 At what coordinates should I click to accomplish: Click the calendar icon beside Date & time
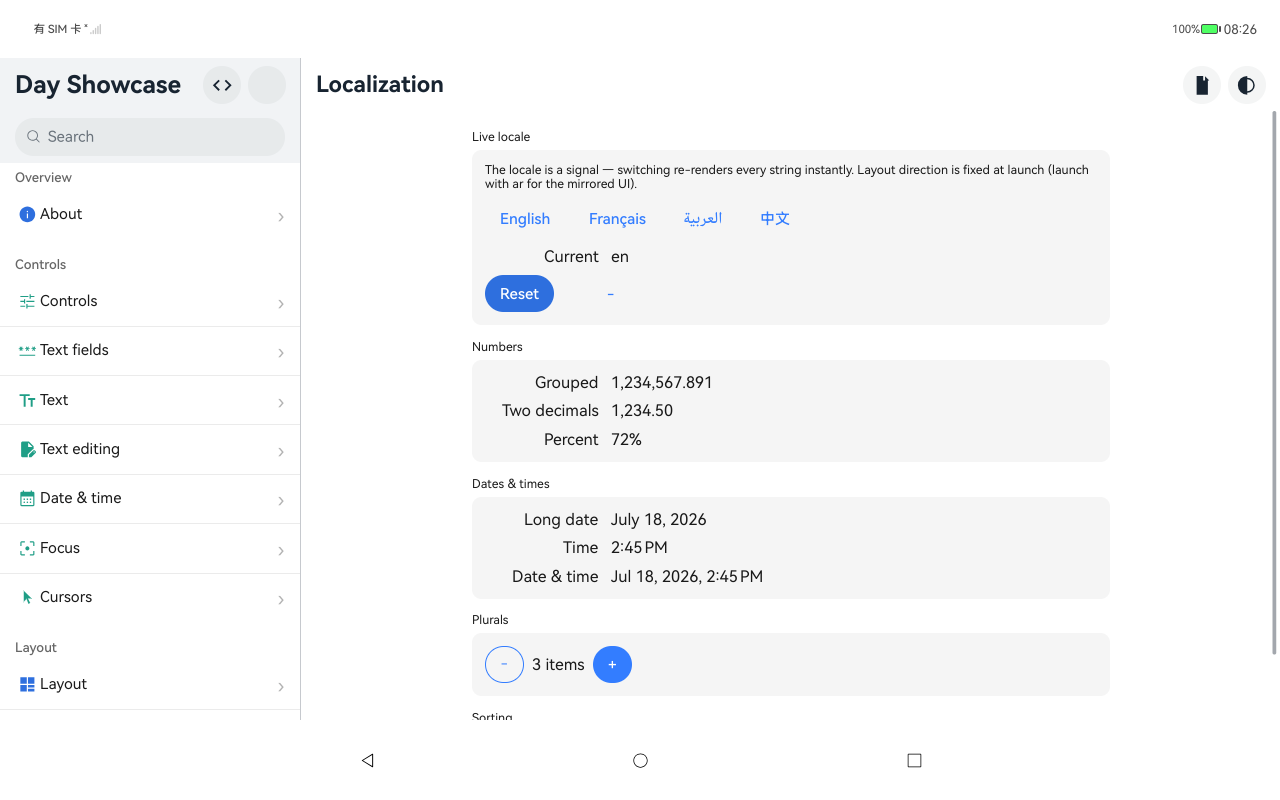tap(27, 498)
